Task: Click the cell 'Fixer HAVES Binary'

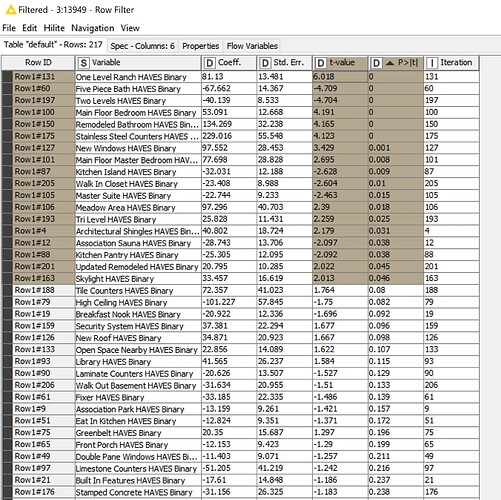Action: [x=138, y=397]
